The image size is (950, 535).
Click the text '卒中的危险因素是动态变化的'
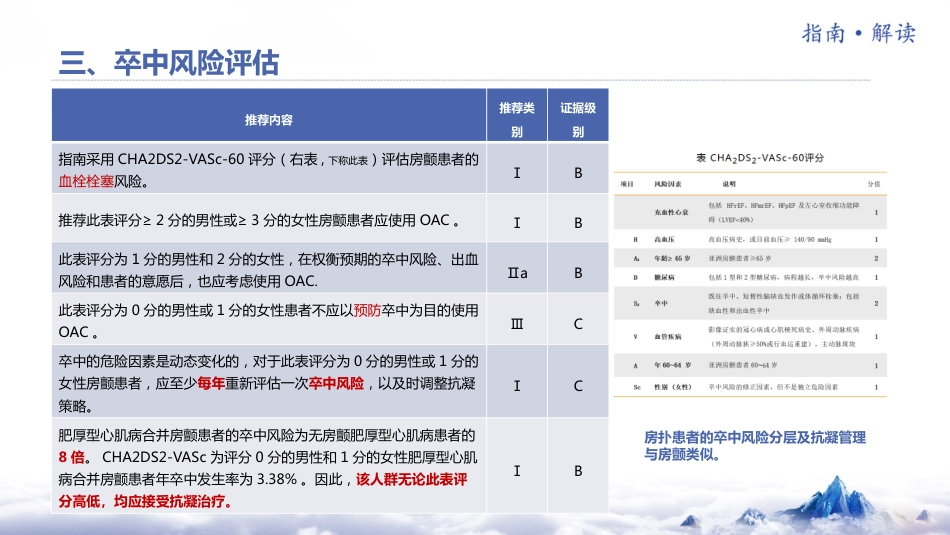click(149, 362)
